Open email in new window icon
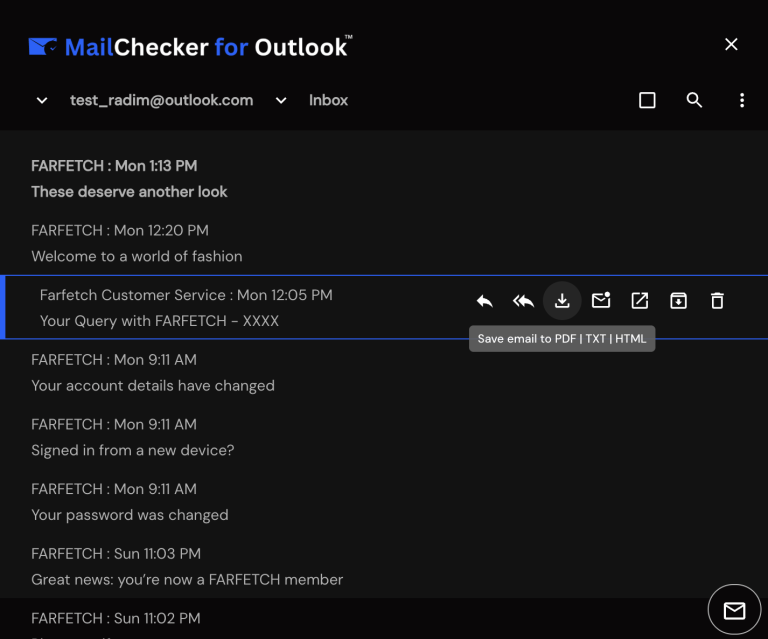 640,301
